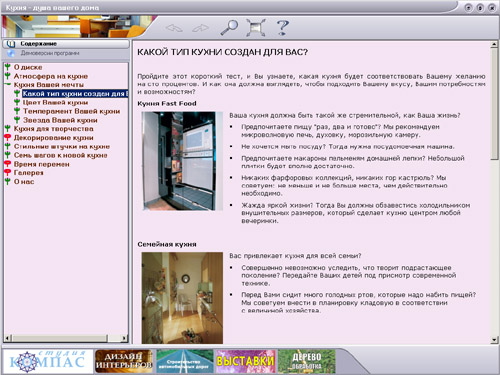Click the Студия Компас logo banner
Viewport: 500px width, 375px height.
[x=48, y=361]
